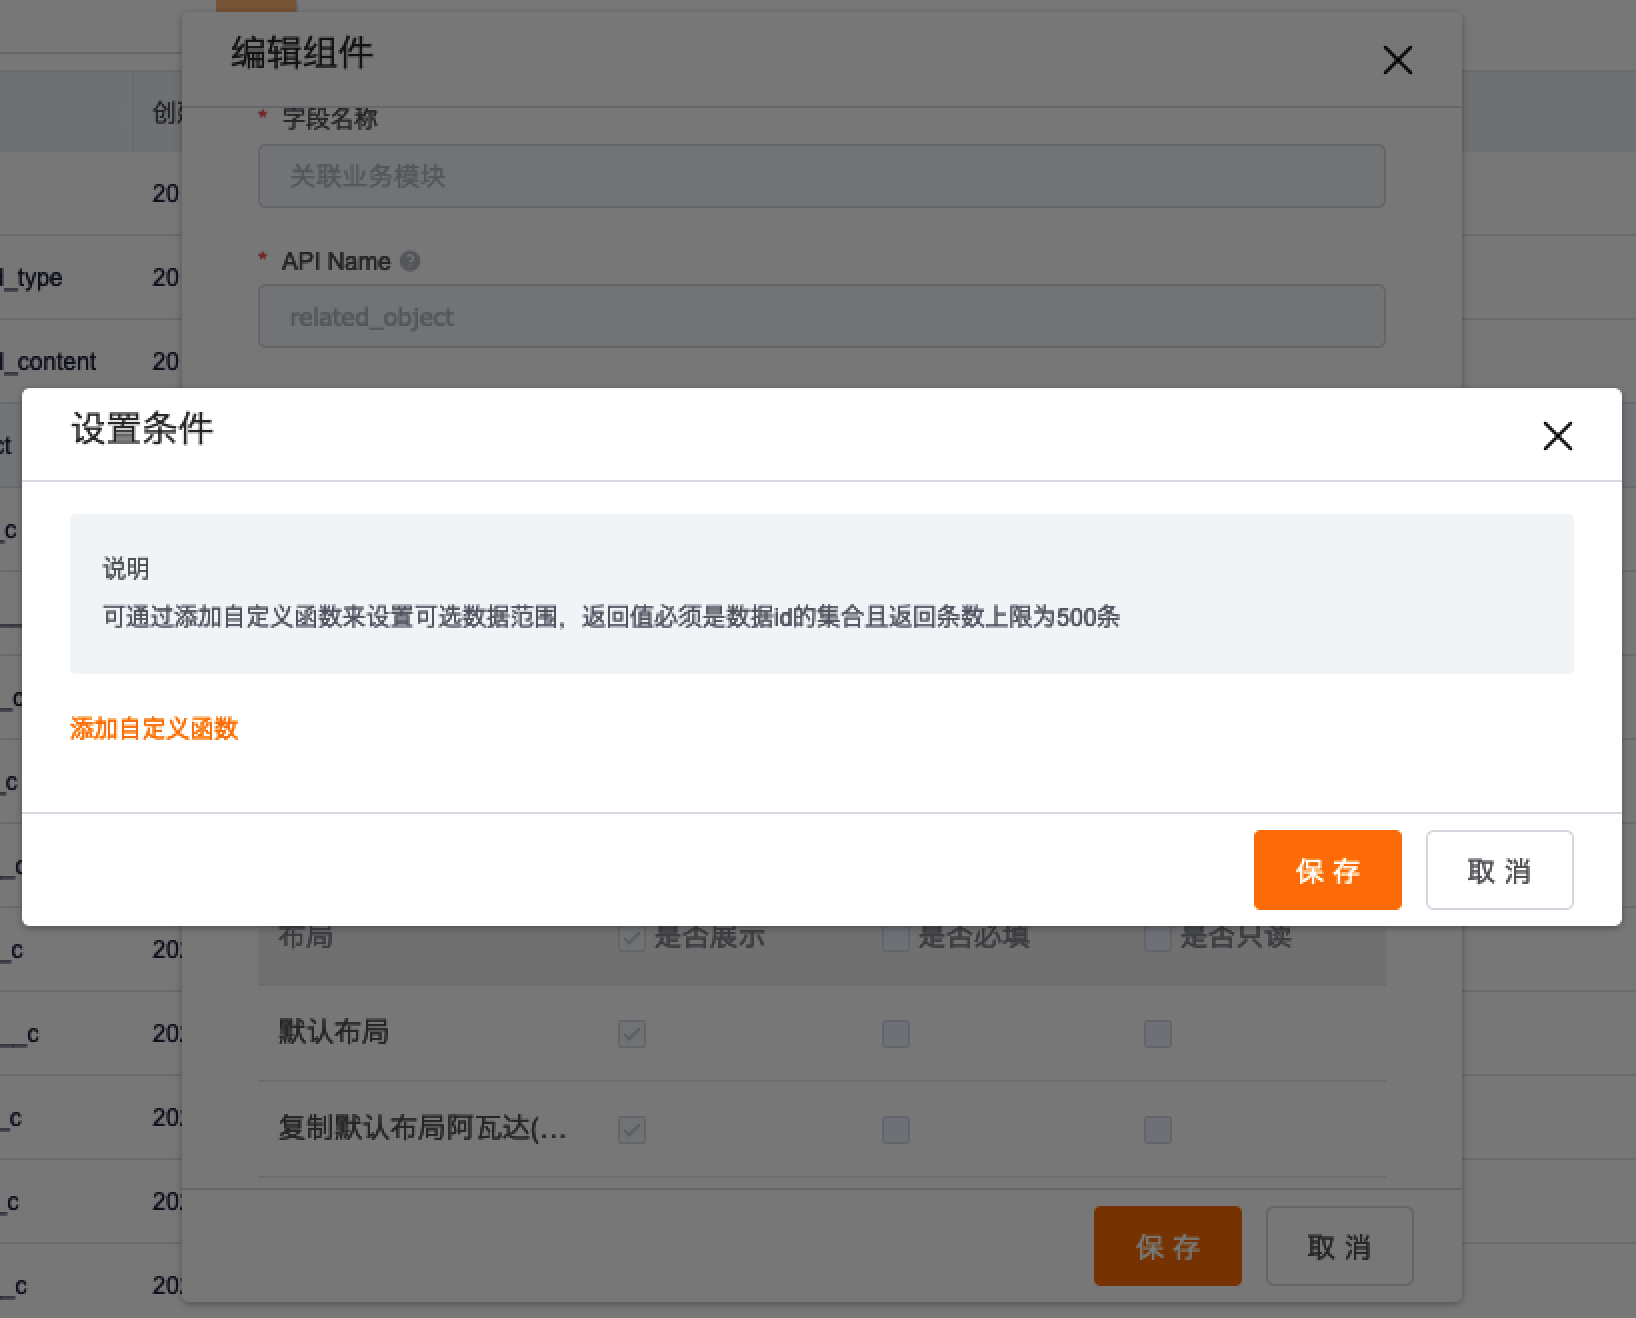
Task: Check 是否只读 for 默认布局 row
Action: click(1157, 1034)
